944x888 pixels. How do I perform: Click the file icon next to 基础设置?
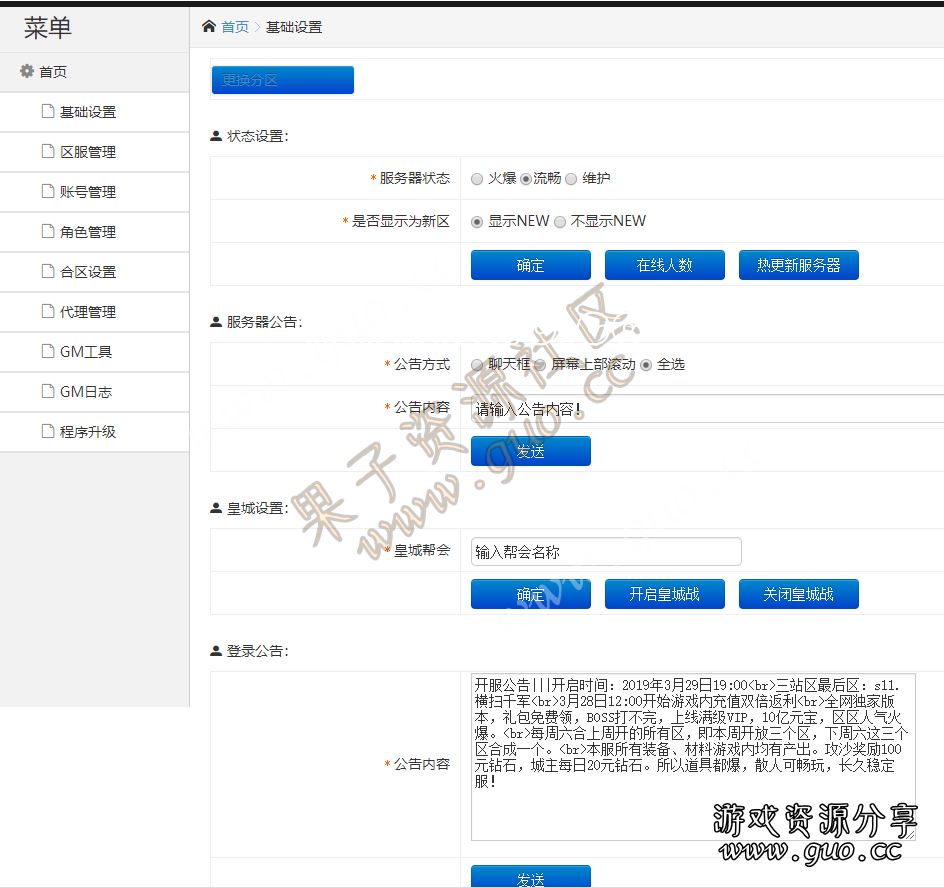47,111
